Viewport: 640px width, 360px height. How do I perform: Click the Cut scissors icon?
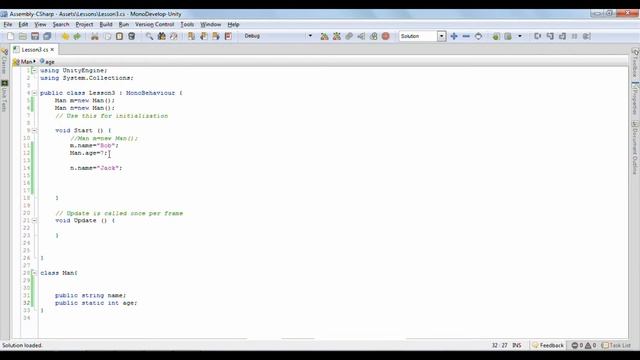95,36
